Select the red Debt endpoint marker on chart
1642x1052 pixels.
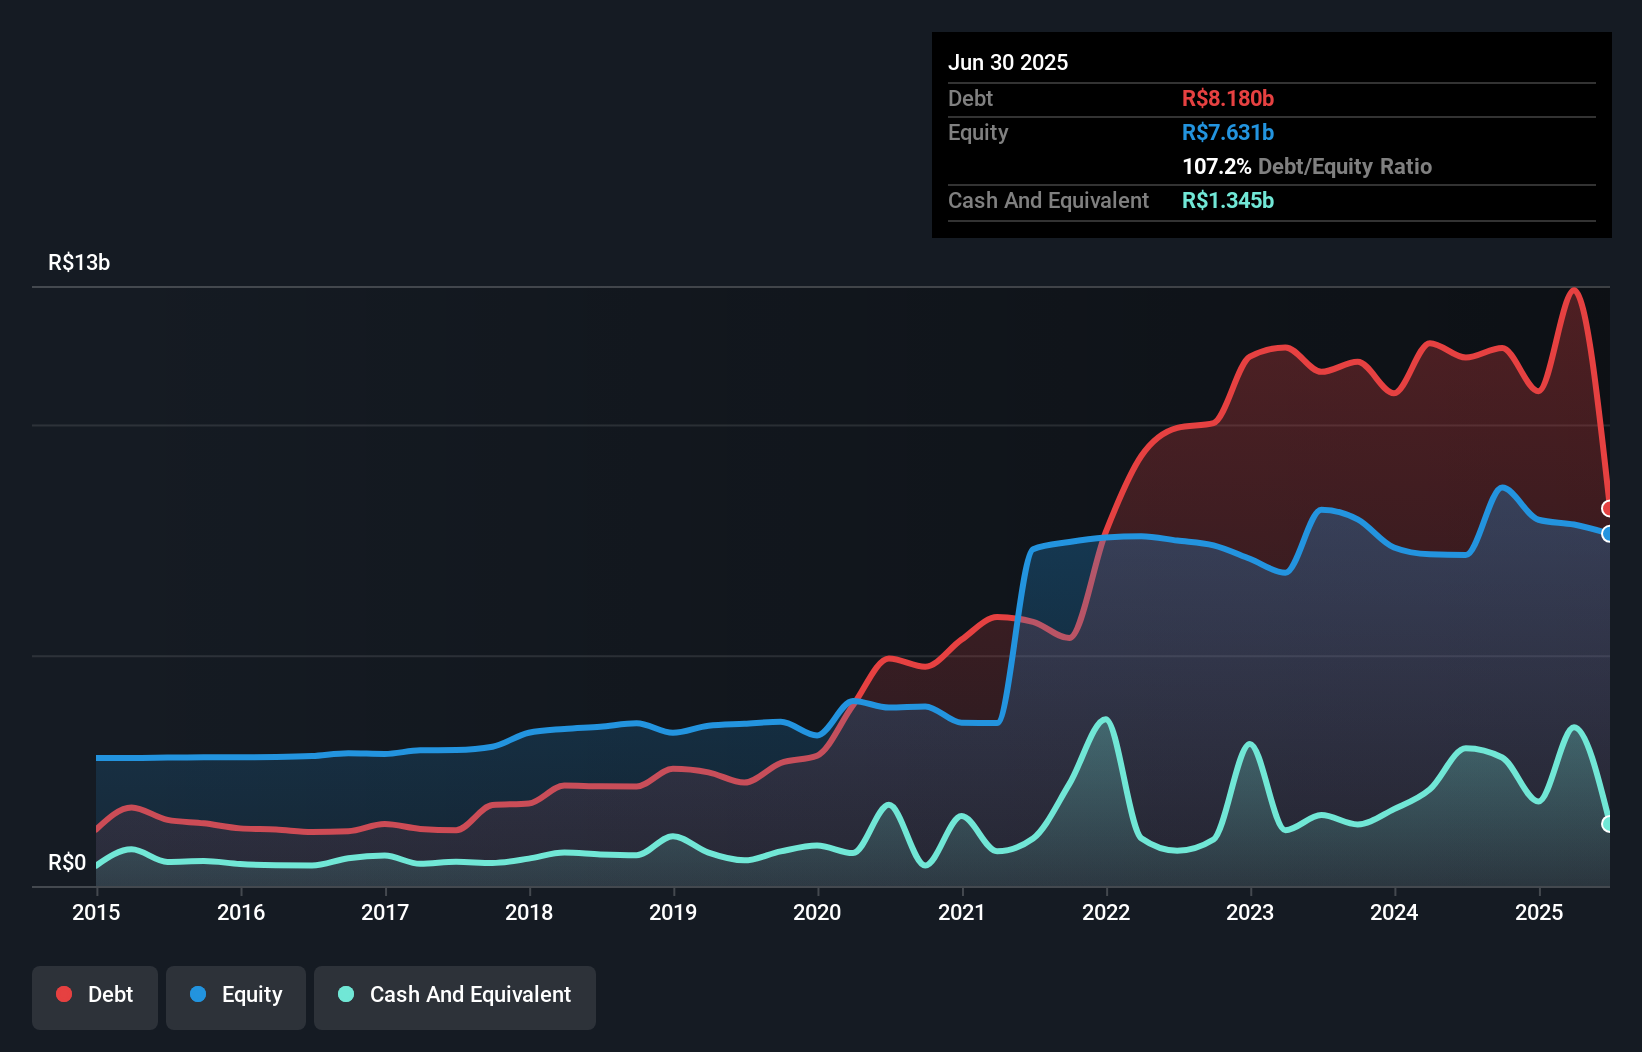pyautogui.click(x=1608, y=508)
